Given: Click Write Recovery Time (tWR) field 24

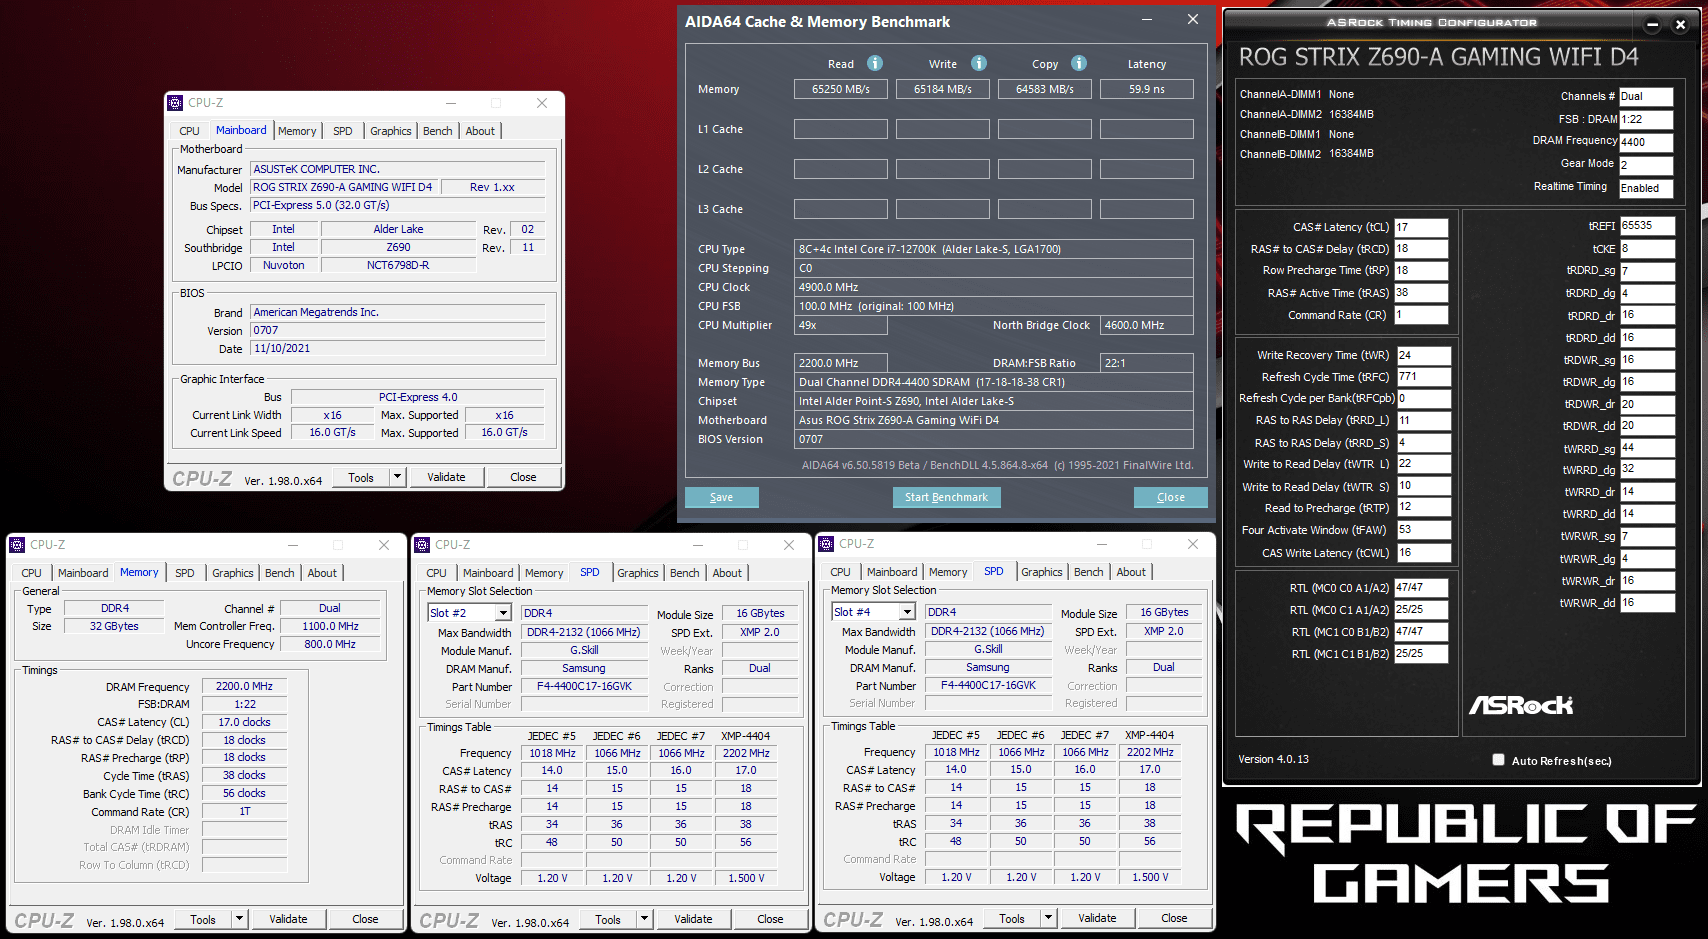Looking at the screenshot, I should [1423, 355].
